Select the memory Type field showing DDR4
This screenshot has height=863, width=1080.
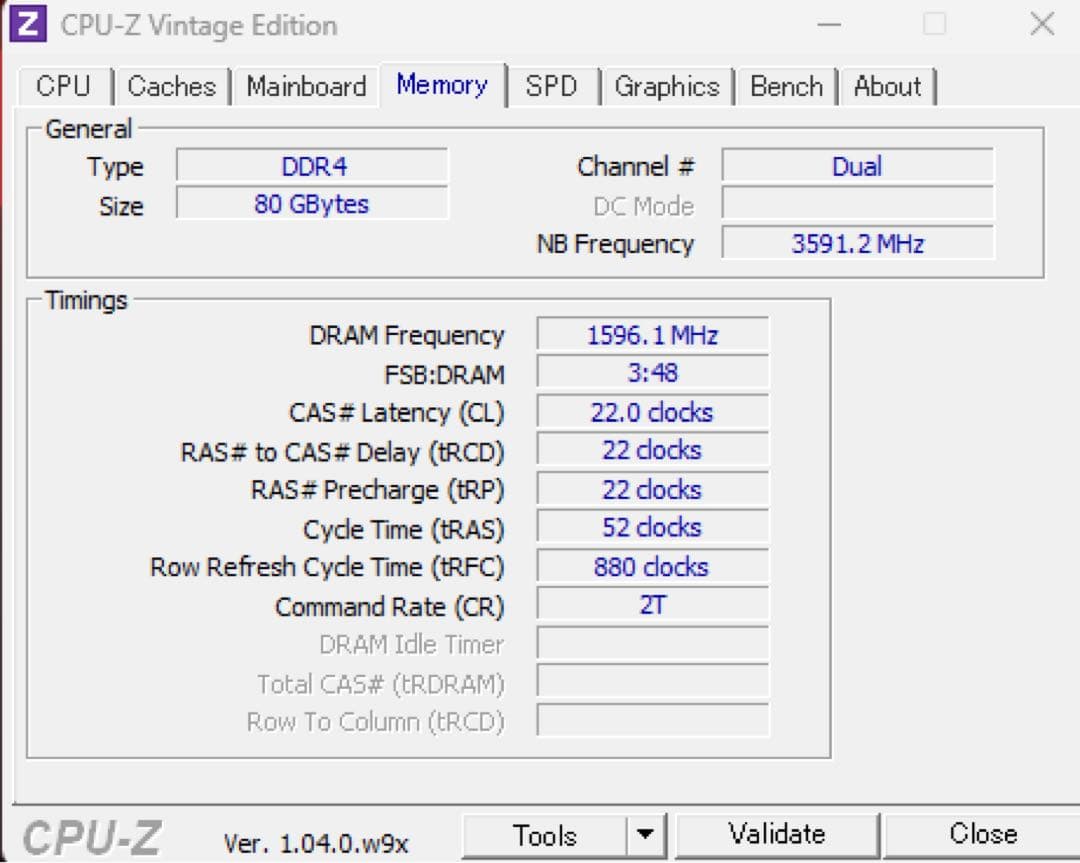coord(313,166)
